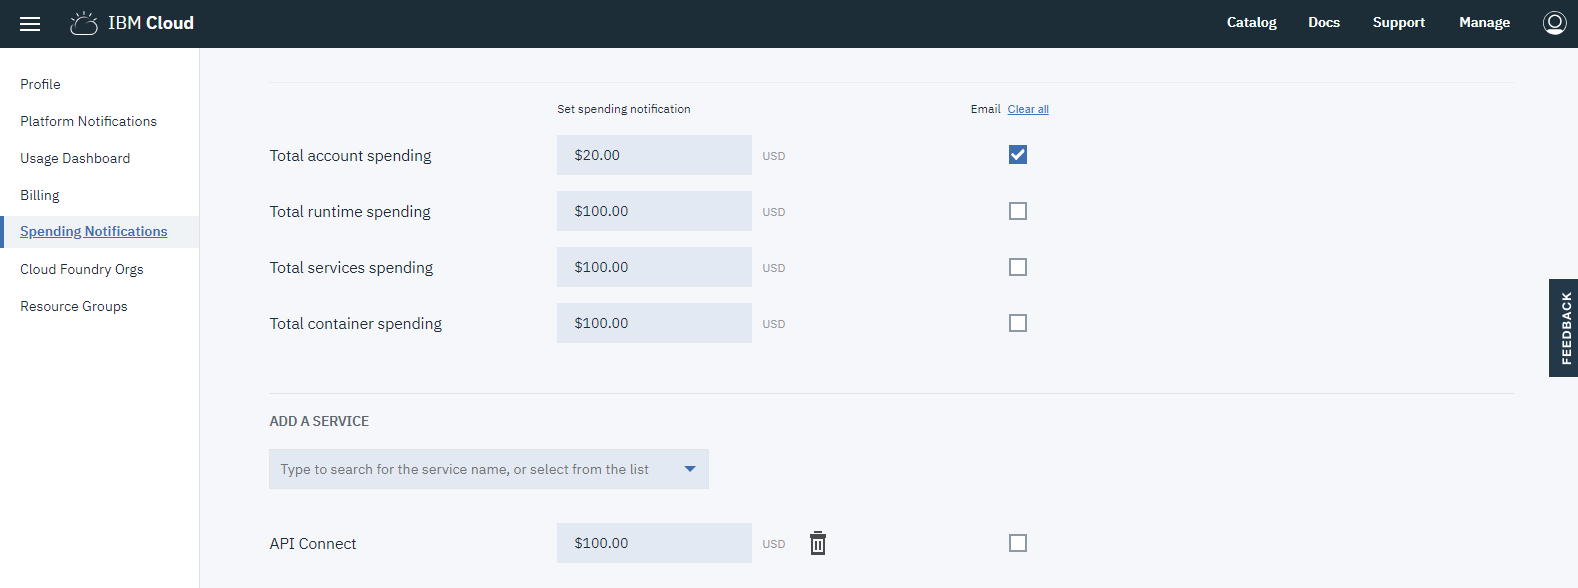Open the Feedback side tab
This screenshot has height=588, width=1578.
tap(1564, 328)
